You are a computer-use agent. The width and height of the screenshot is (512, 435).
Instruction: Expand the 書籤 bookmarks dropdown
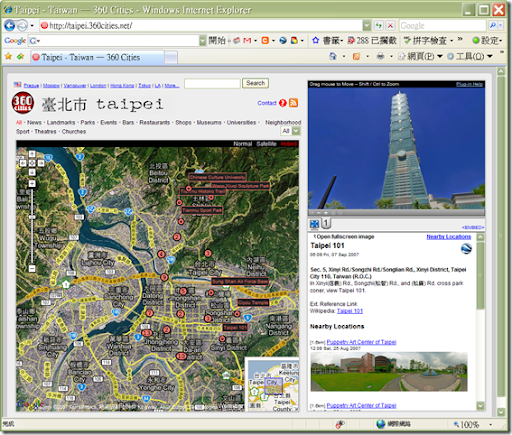point(342,41)
